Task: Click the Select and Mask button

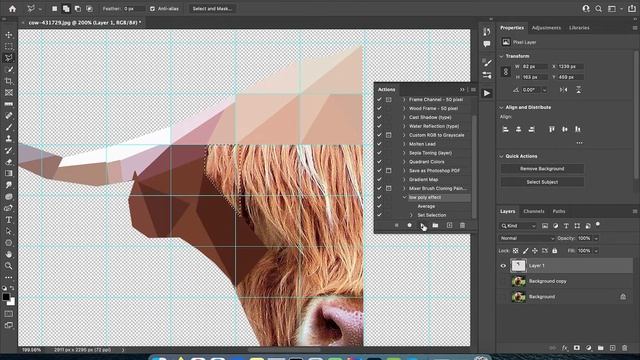Action: pyautogui.click(x=212, y=9)
